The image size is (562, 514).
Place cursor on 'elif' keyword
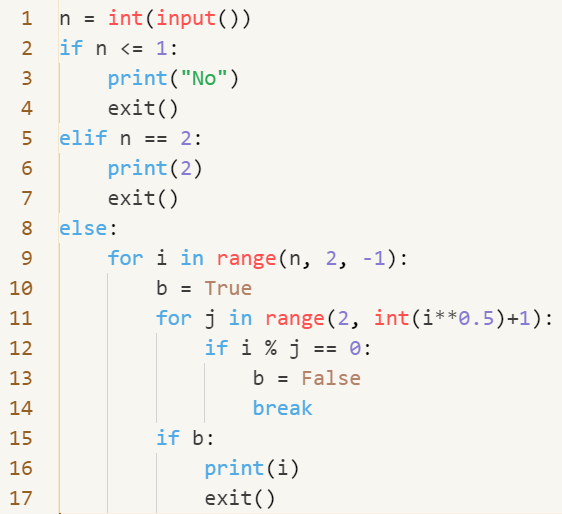tap(83, 138)
